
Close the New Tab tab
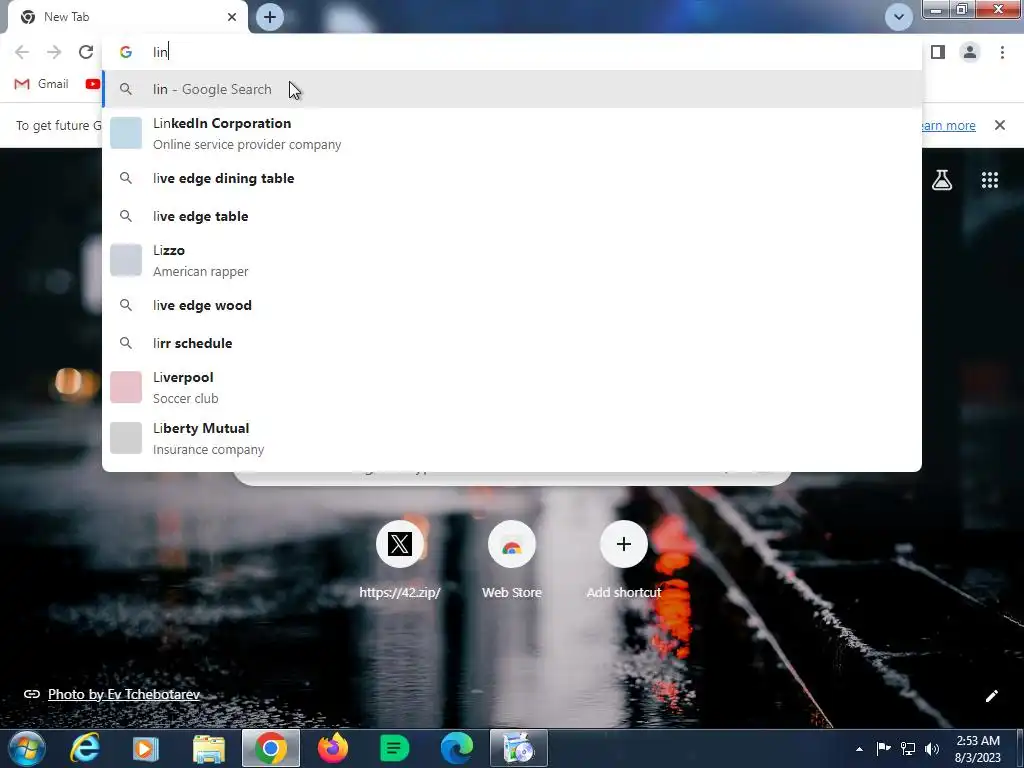[232, 17]
